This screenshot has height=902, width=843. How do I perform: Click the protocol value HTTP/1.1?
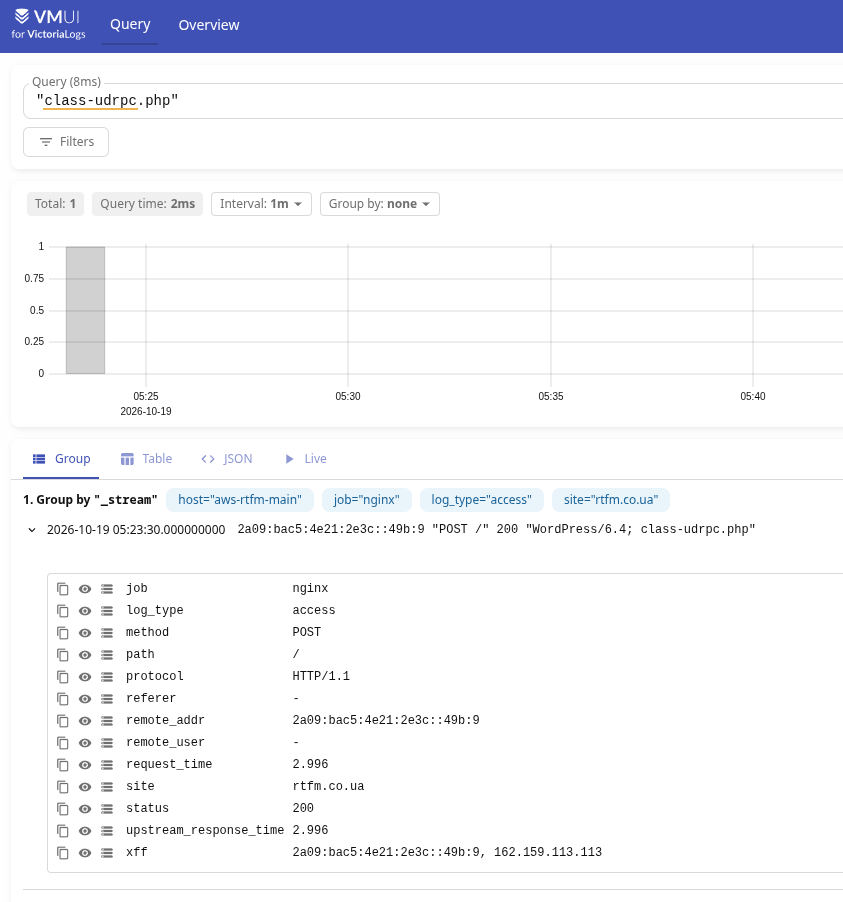[x=321, y=676]
